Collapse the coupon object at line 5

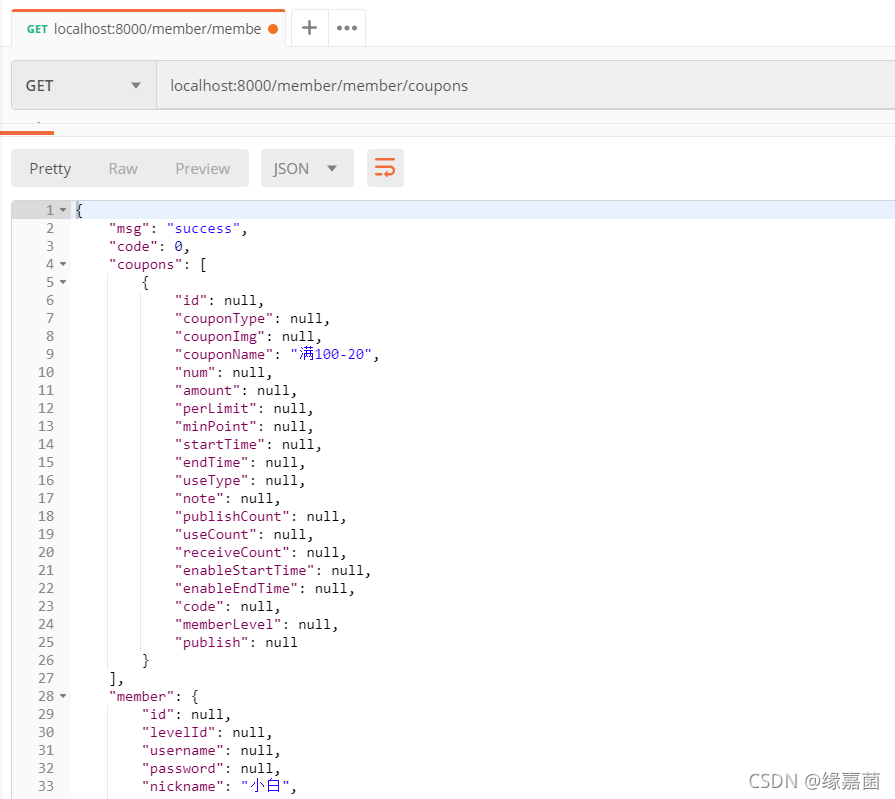pos(63,282)
